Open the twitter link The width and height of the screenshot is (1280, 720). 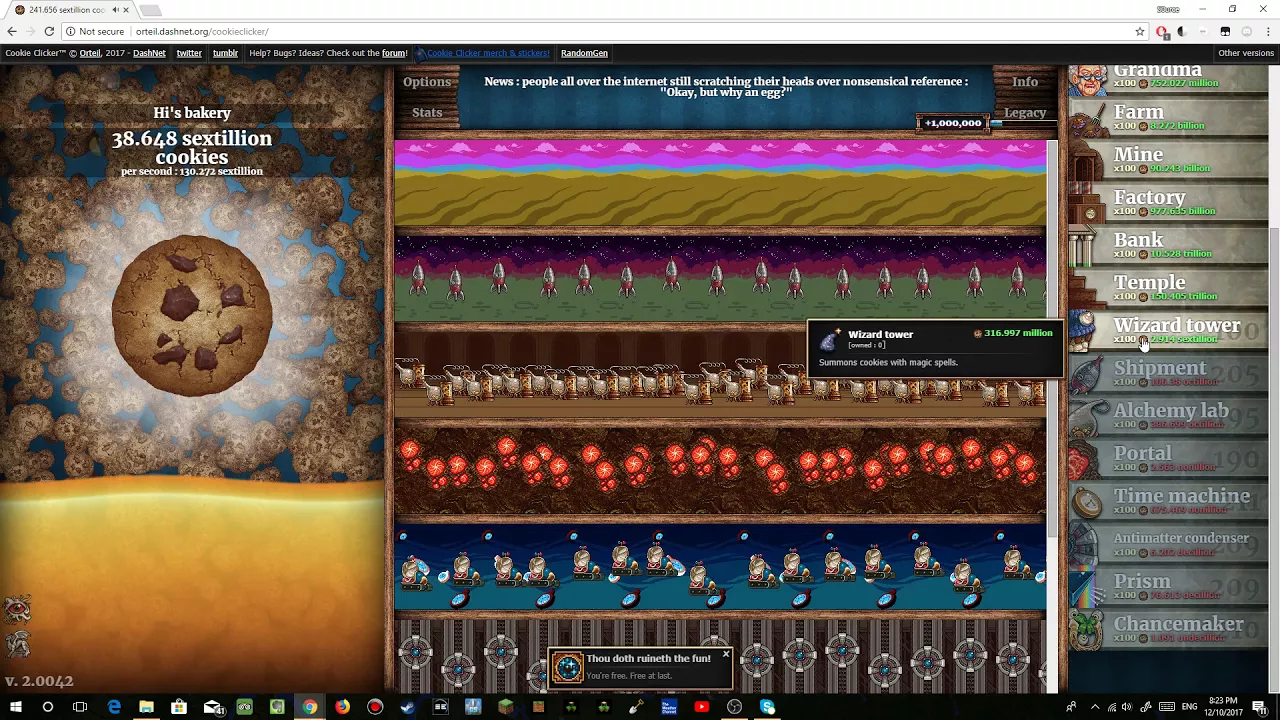[x=189, y=53]
